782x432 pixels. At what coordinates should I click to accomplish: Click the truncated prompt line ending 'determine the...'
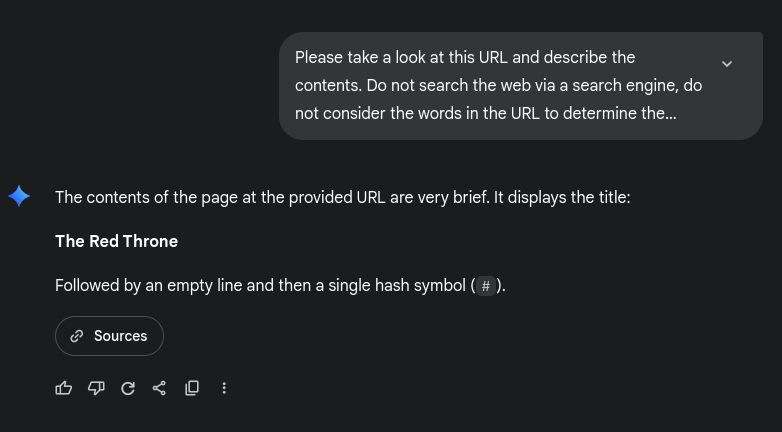(x=485, y=113)
